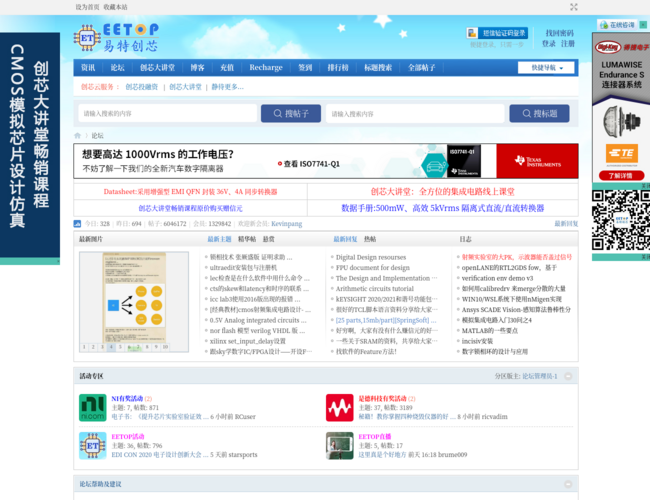Click the 在线咨询 online consult button
Screen dimensions: 650x500
(617, 25)
